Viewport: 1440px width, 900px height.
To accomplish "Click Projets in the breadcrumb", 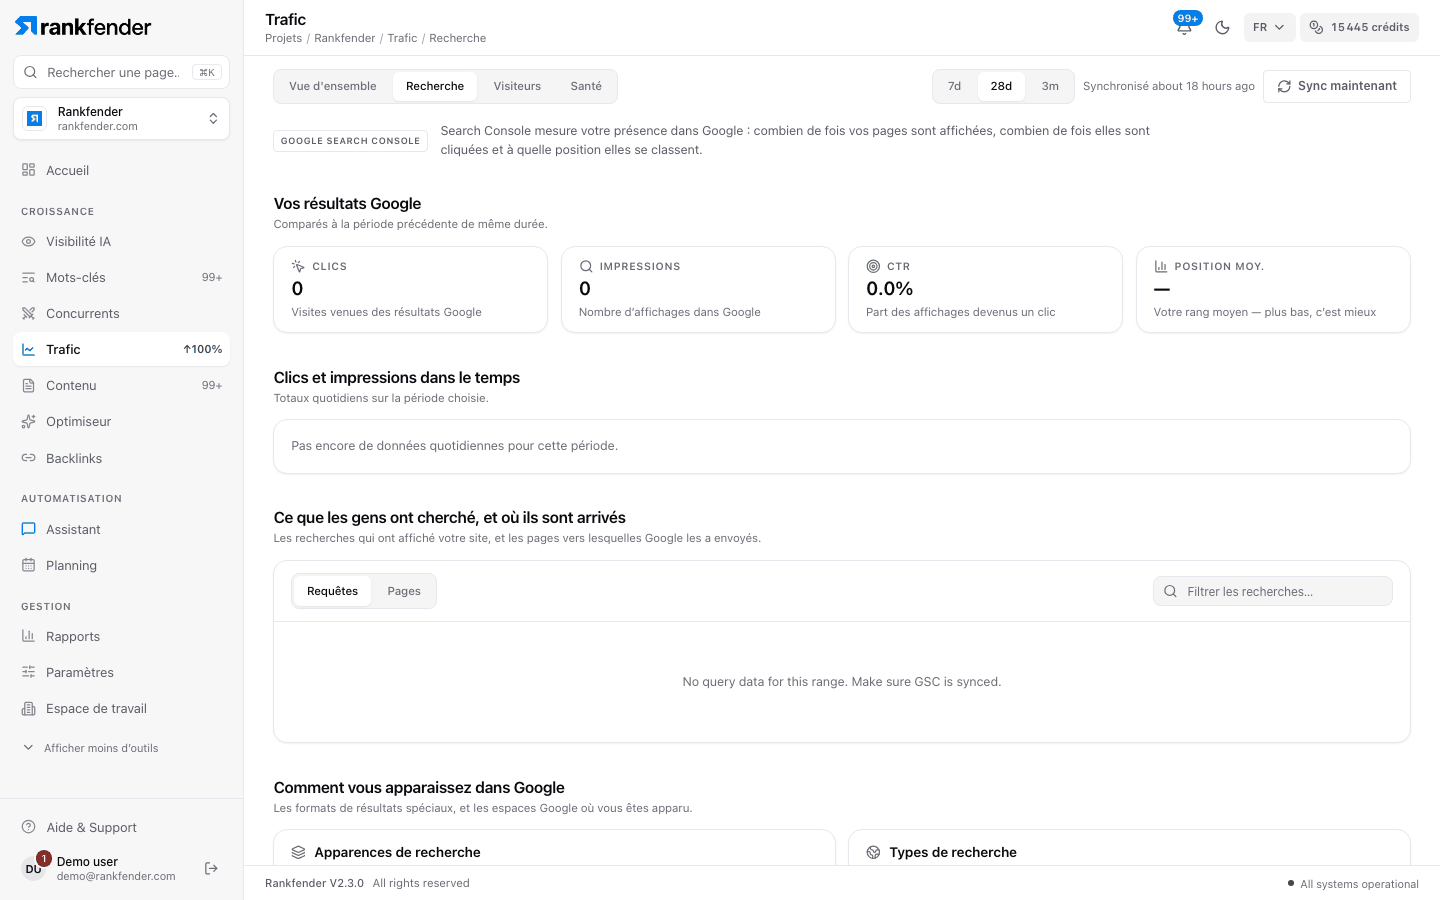I will coord(283,38).
